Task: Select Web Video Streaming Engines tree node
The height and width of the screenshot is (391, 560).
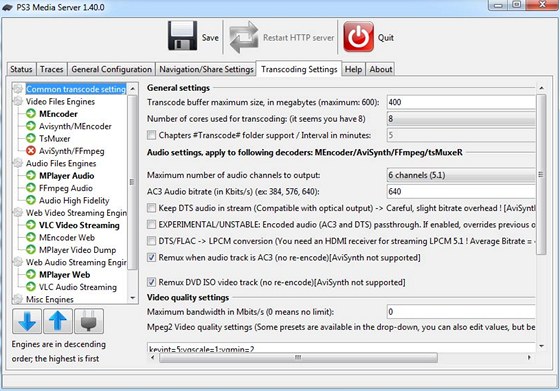Action: (76, 213)
